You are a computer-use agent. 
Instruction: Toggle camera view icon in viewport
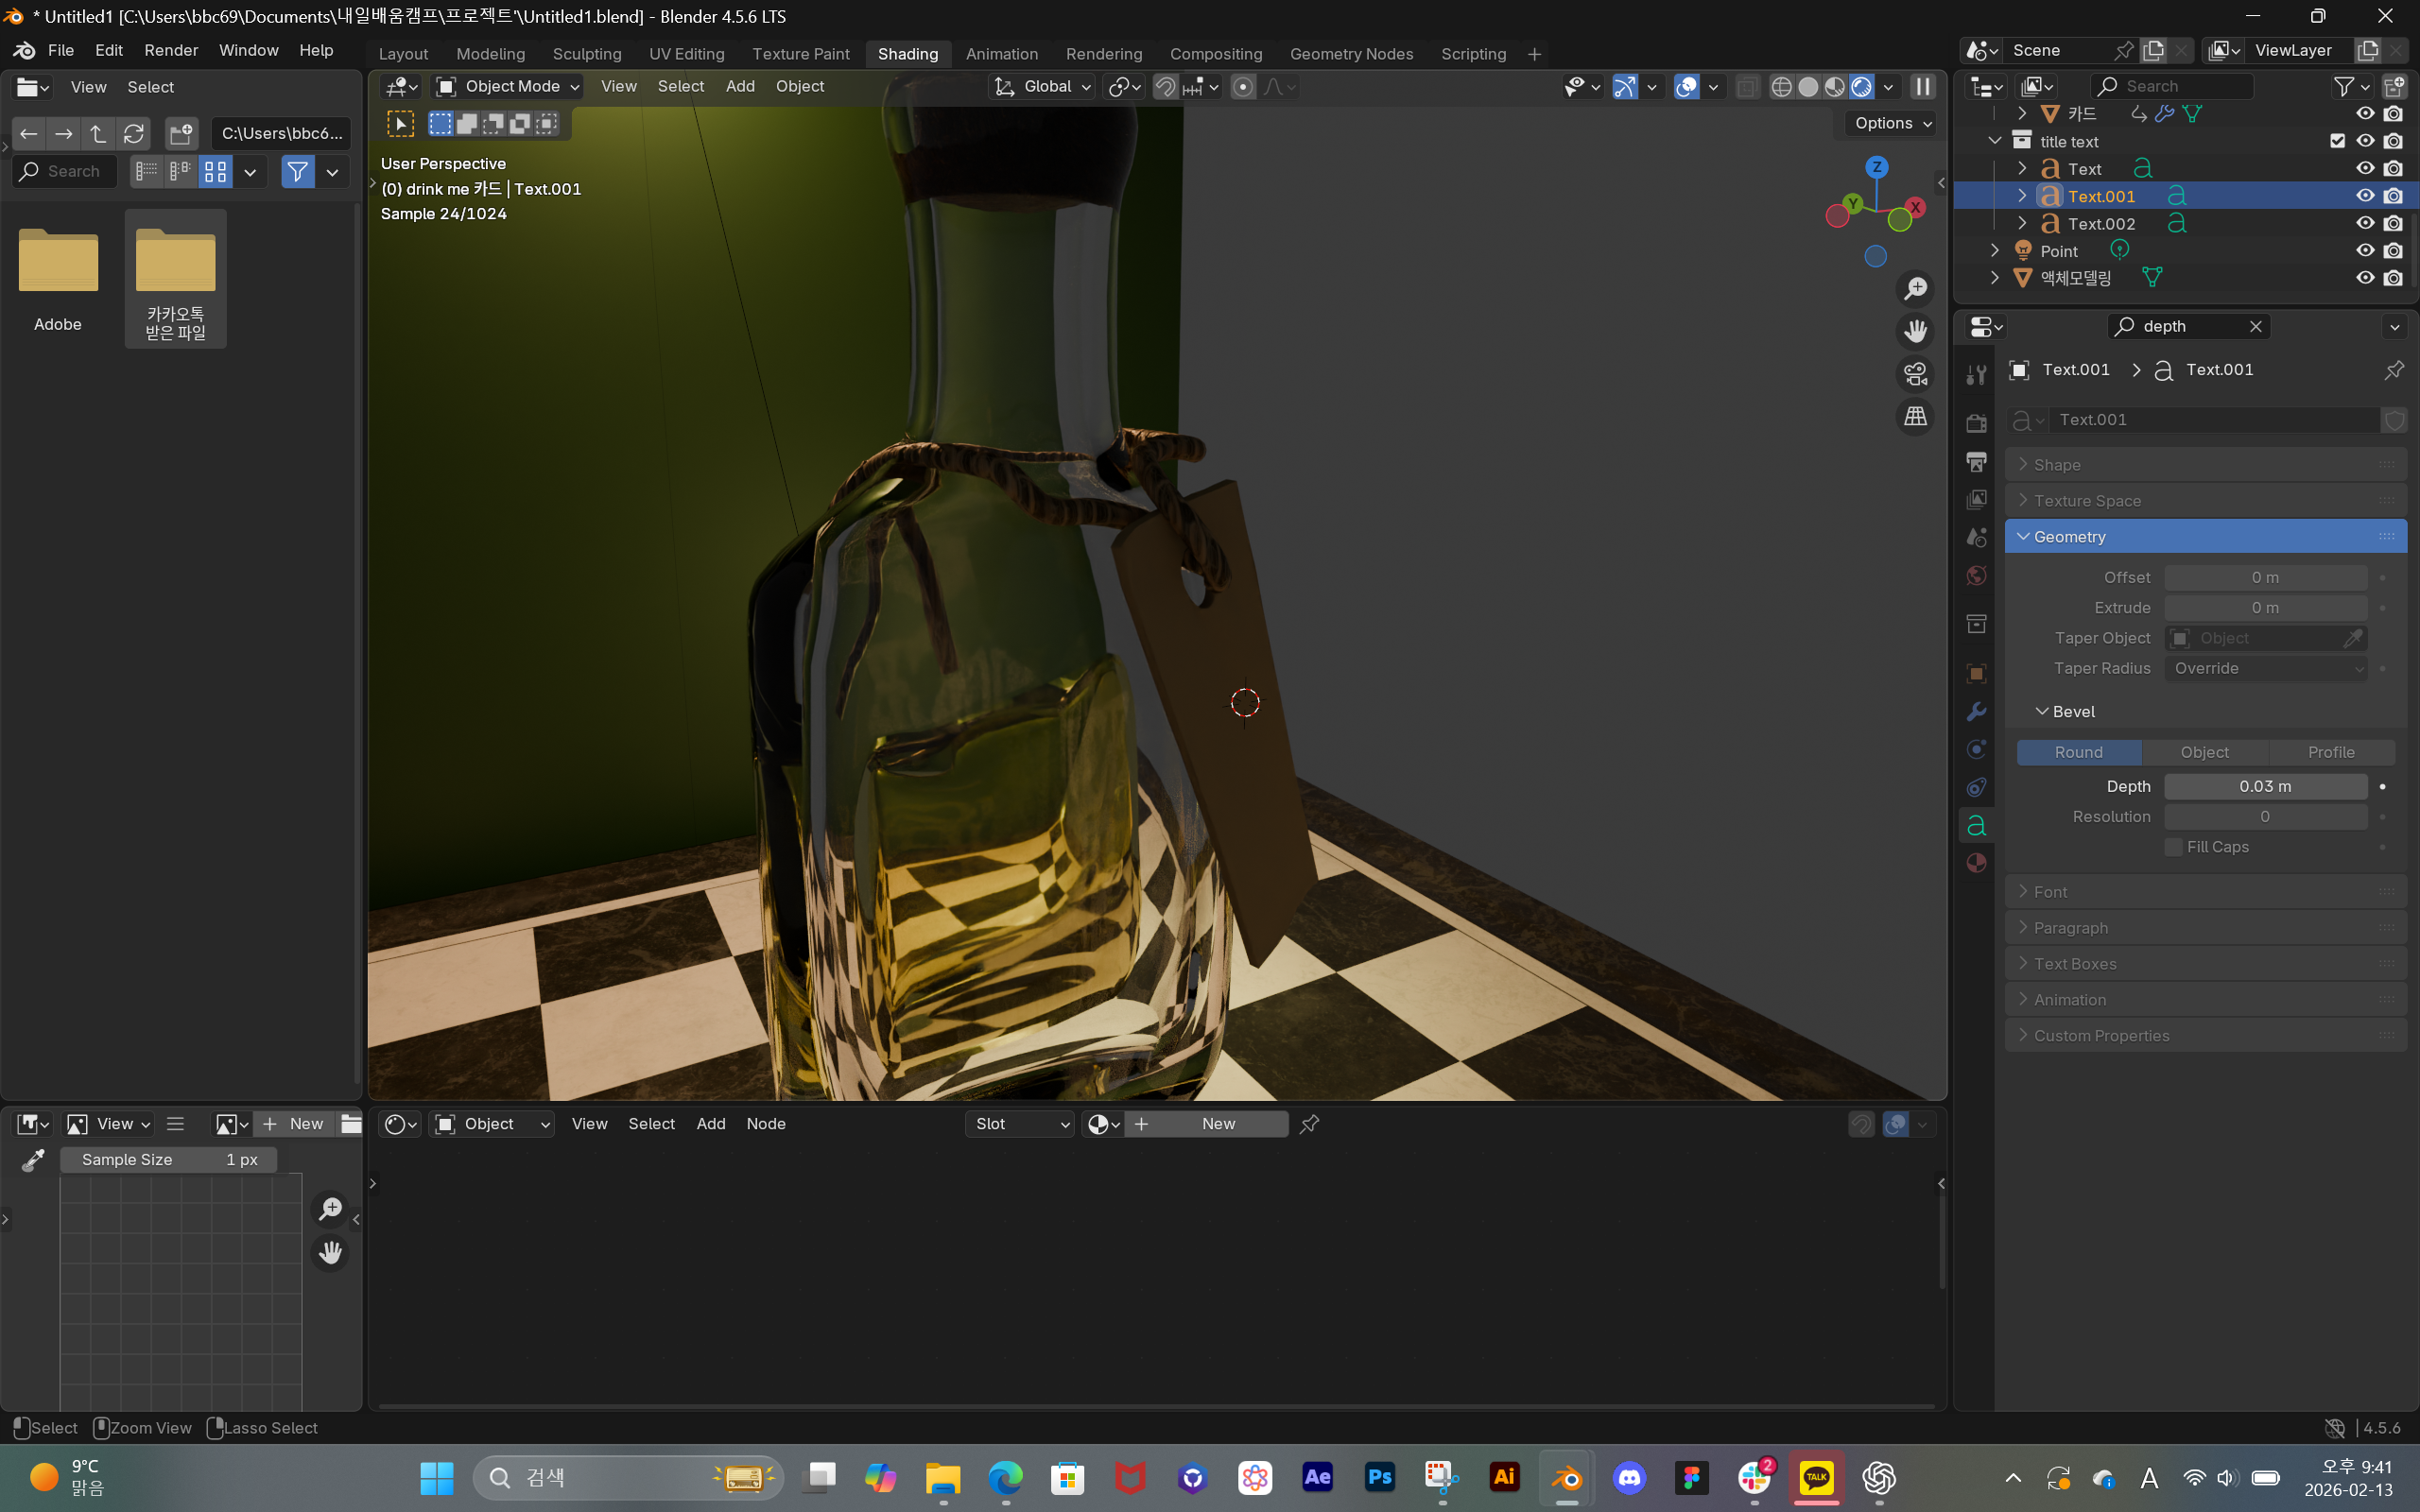point(1915,374)
